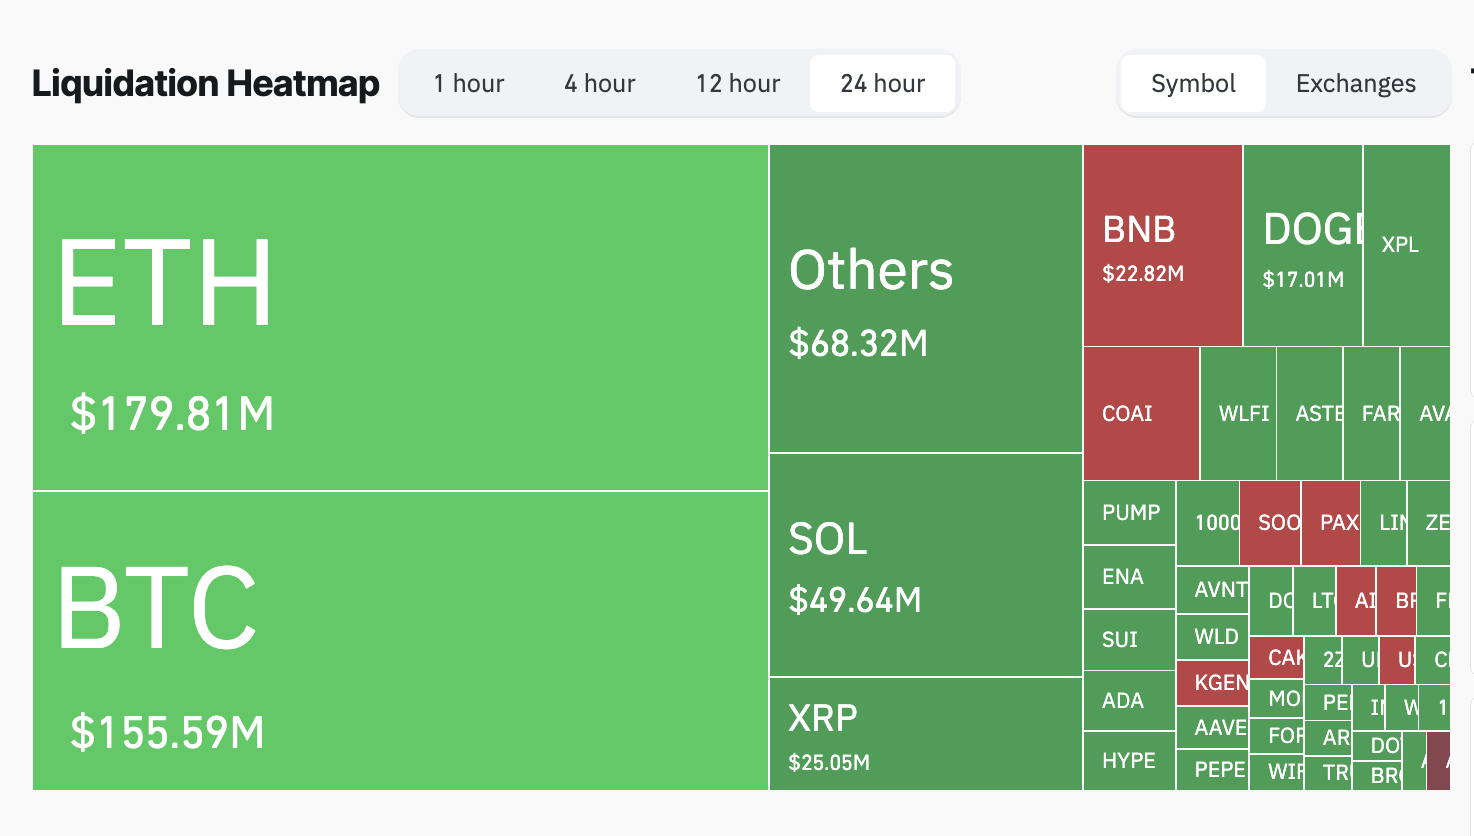The height and width of the screenshot is (836, 1474).
Task: Click the PUMP tile
Action: click(1128, 513)
